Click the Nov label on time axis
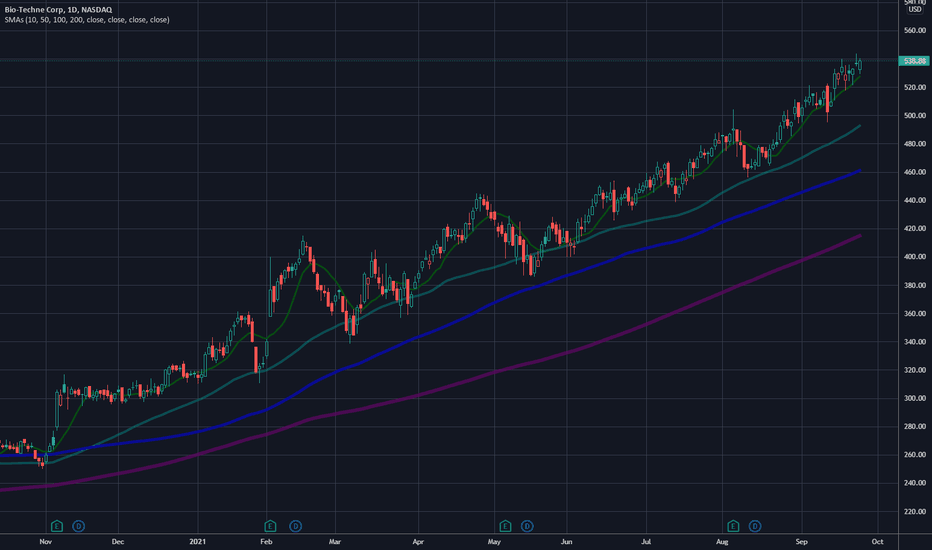This screenshot has width=932, height=550. point(46,542)
